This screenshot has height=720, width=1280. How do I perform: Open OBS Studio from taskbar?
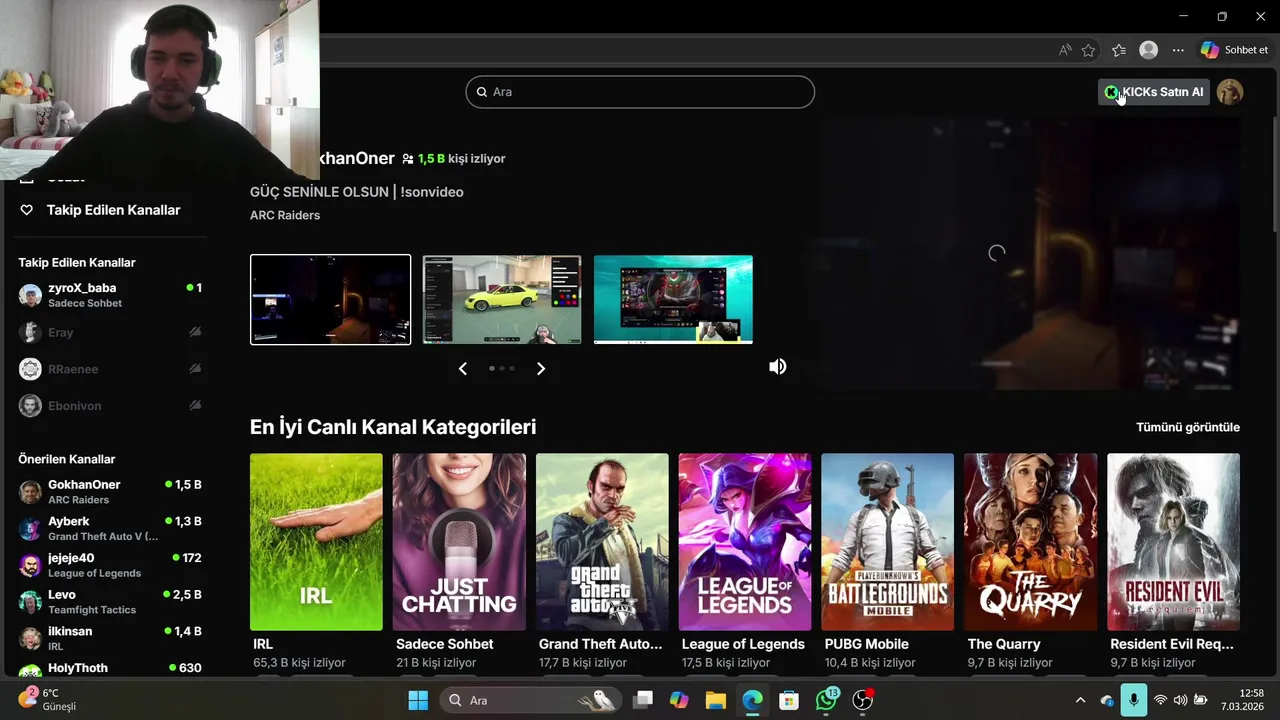tap(862, 700)
